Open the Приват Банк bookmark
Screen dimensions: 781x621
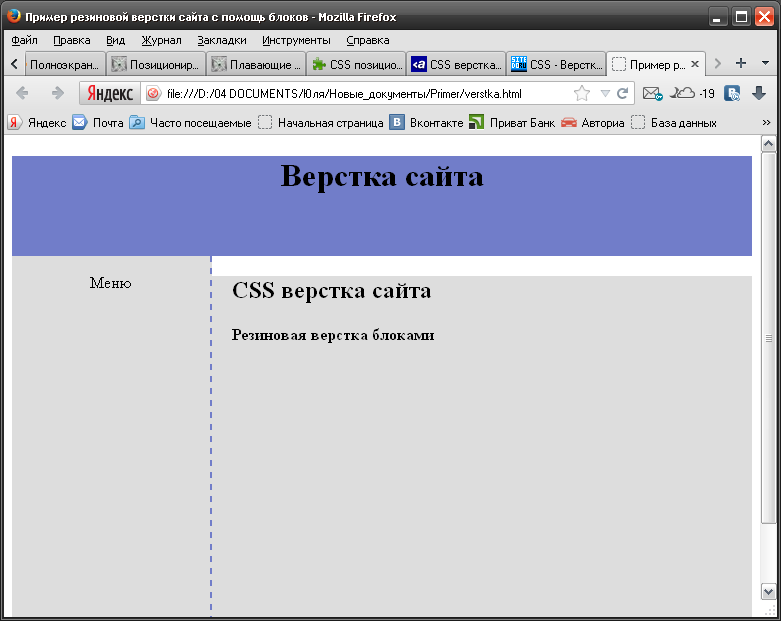tap(512, 123)
